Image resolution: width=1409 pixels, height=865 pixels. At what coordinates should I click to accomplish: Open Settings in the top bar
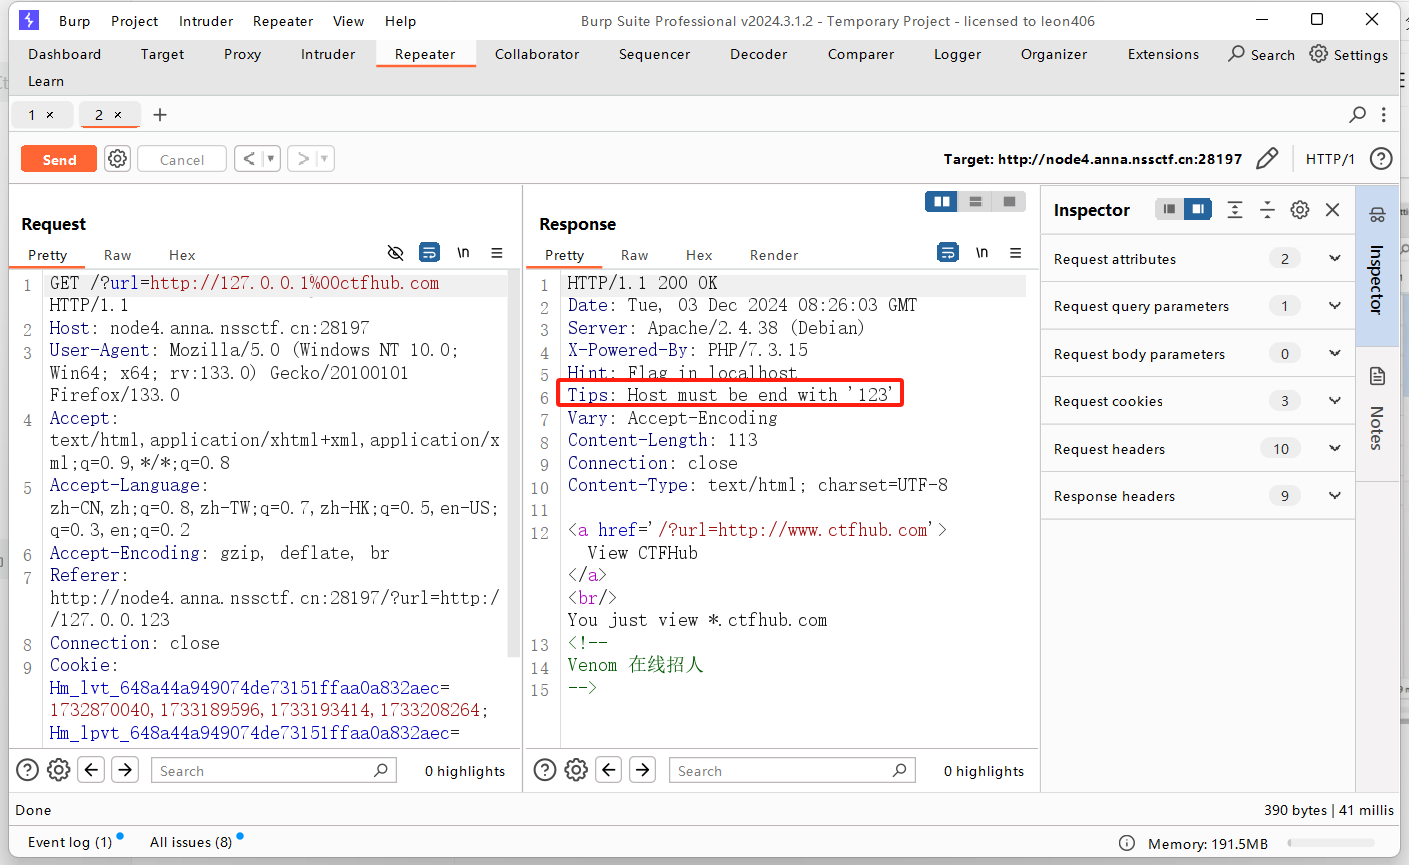coord(1349,54)
